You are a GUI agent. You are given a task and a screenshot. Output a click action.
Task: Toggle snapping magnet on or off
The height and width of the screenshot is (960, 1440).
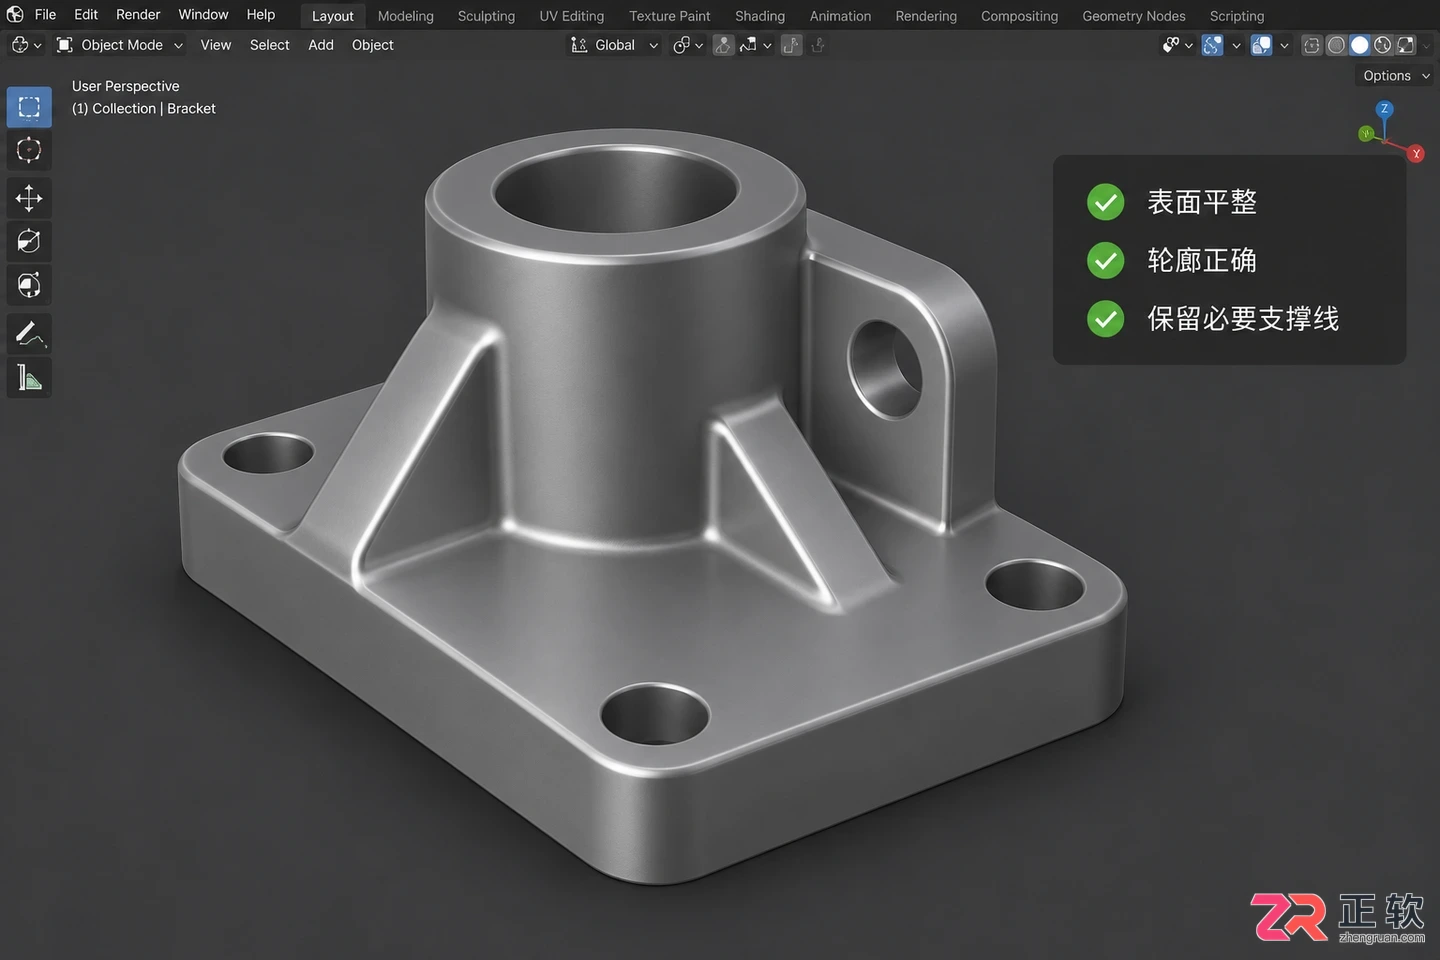[723, 45]
